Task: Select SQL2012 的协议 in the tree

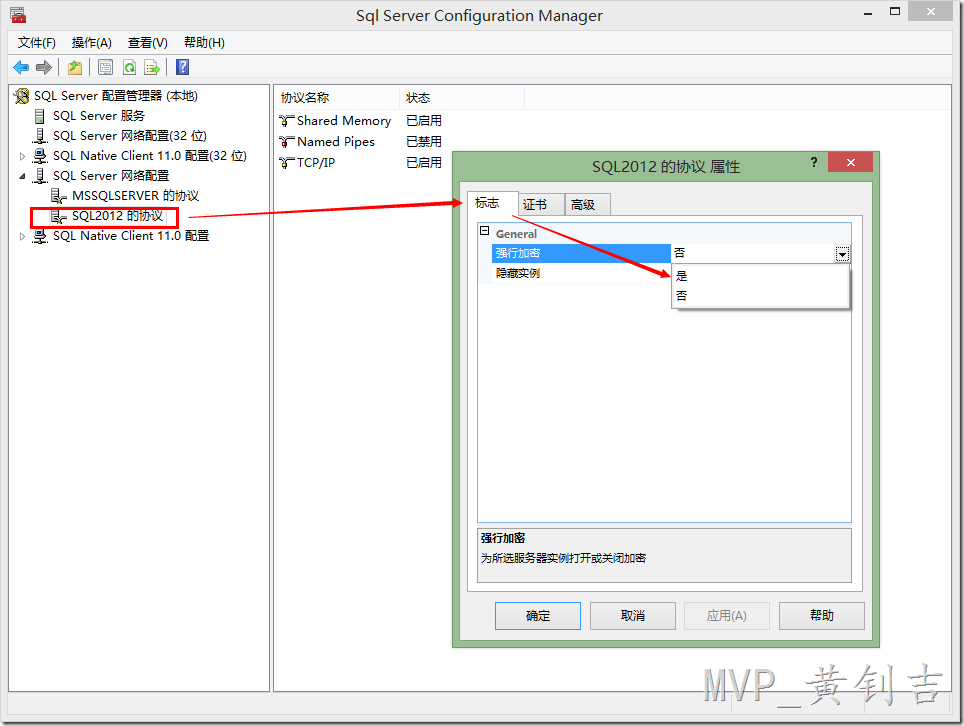Action: coord(117,216)
